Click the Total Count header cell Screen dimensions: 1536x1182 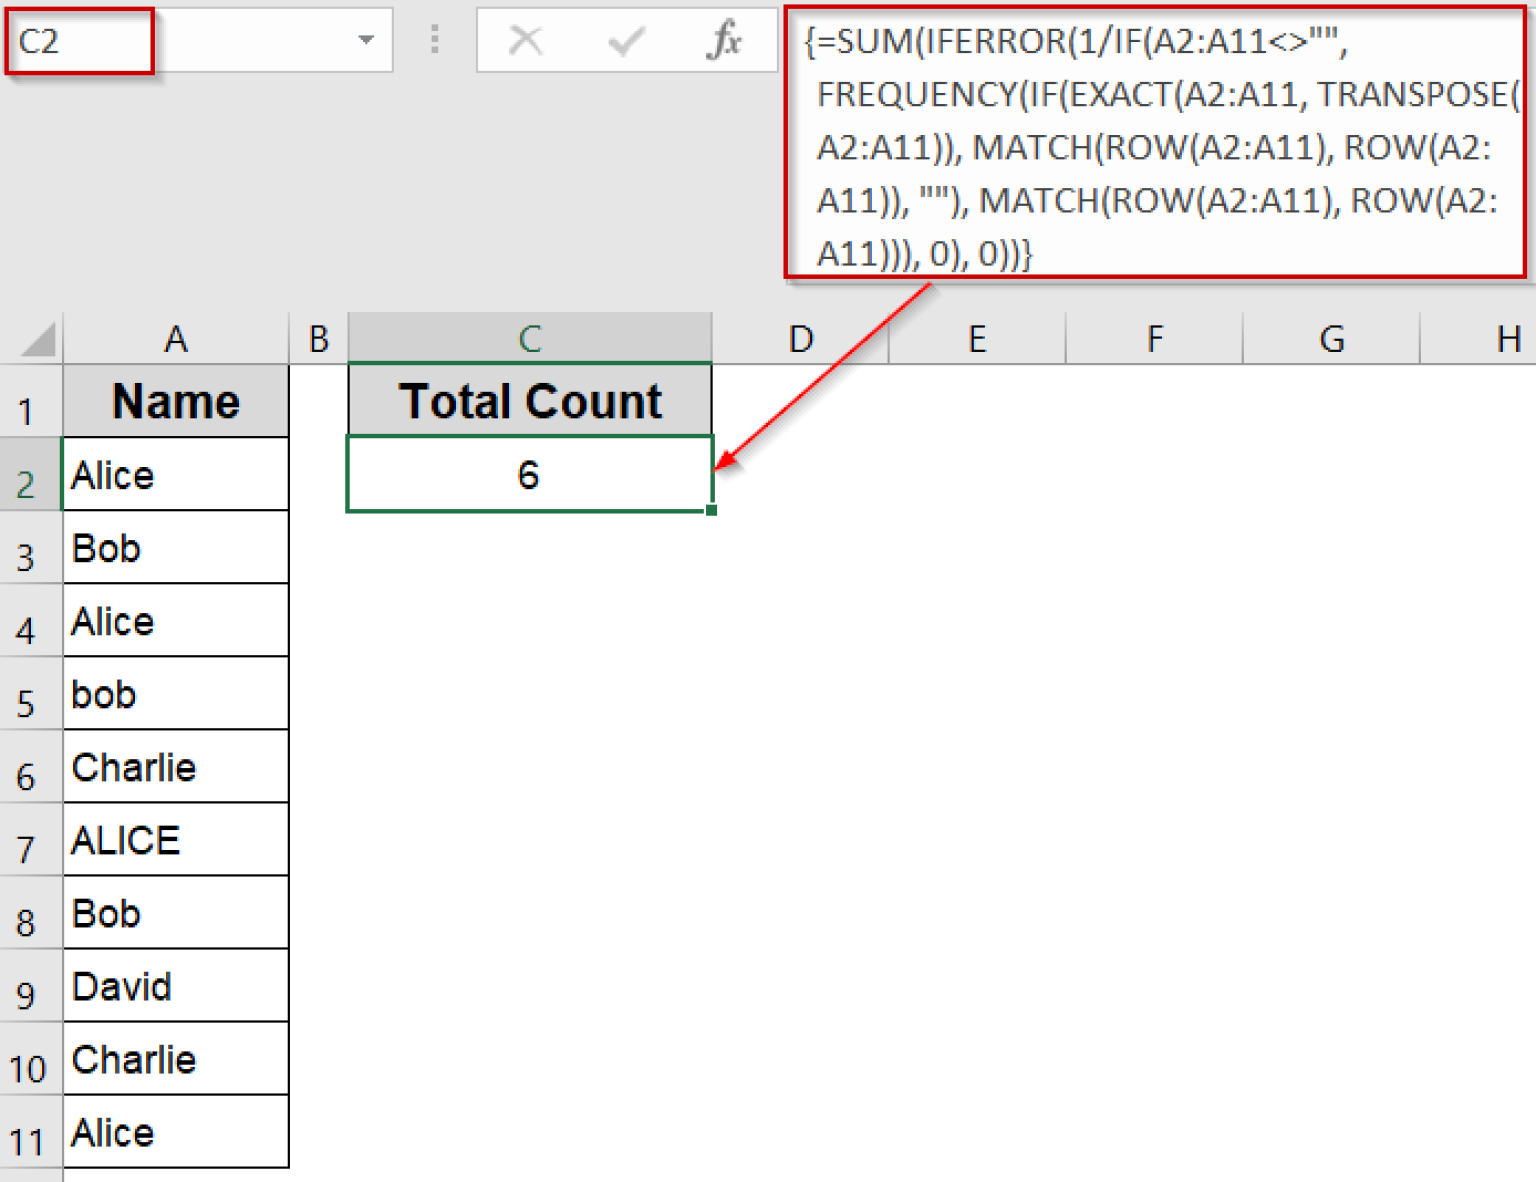(529, 401)
